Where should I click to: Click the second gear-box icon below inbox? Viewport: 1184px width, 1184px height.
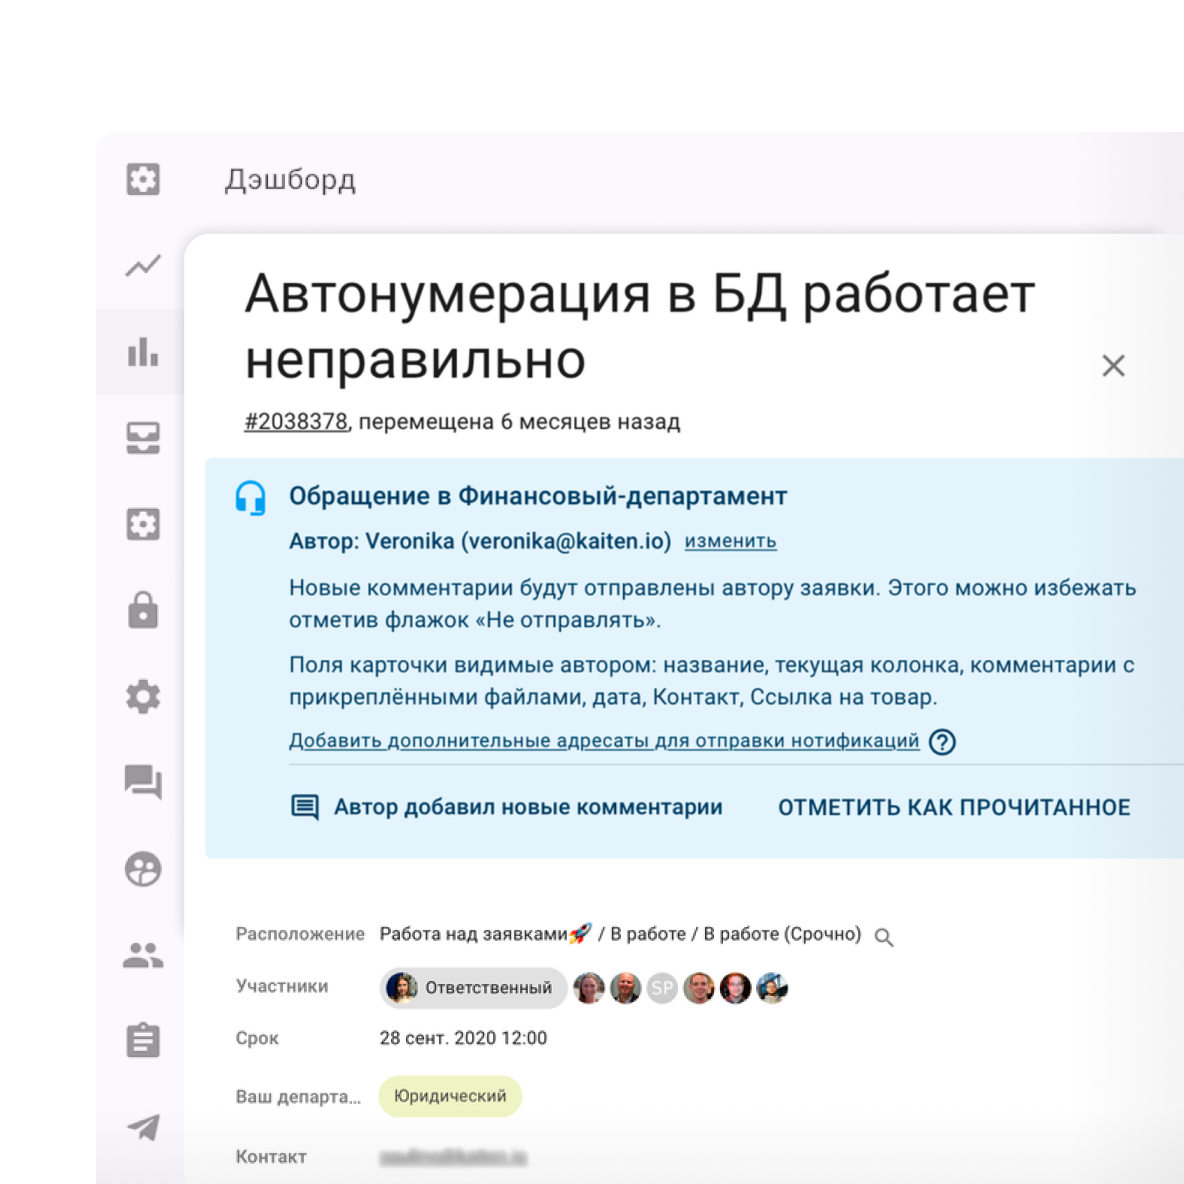pos(143,524)
